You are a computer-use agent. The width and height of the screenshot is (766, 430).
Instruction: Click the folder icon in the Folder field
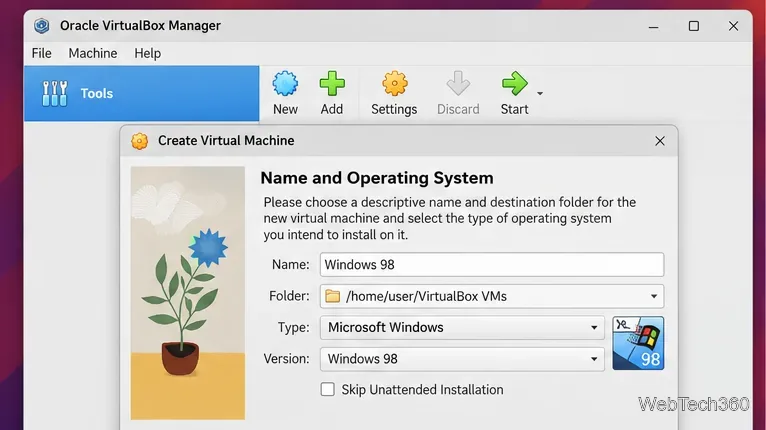coord(333,296)
